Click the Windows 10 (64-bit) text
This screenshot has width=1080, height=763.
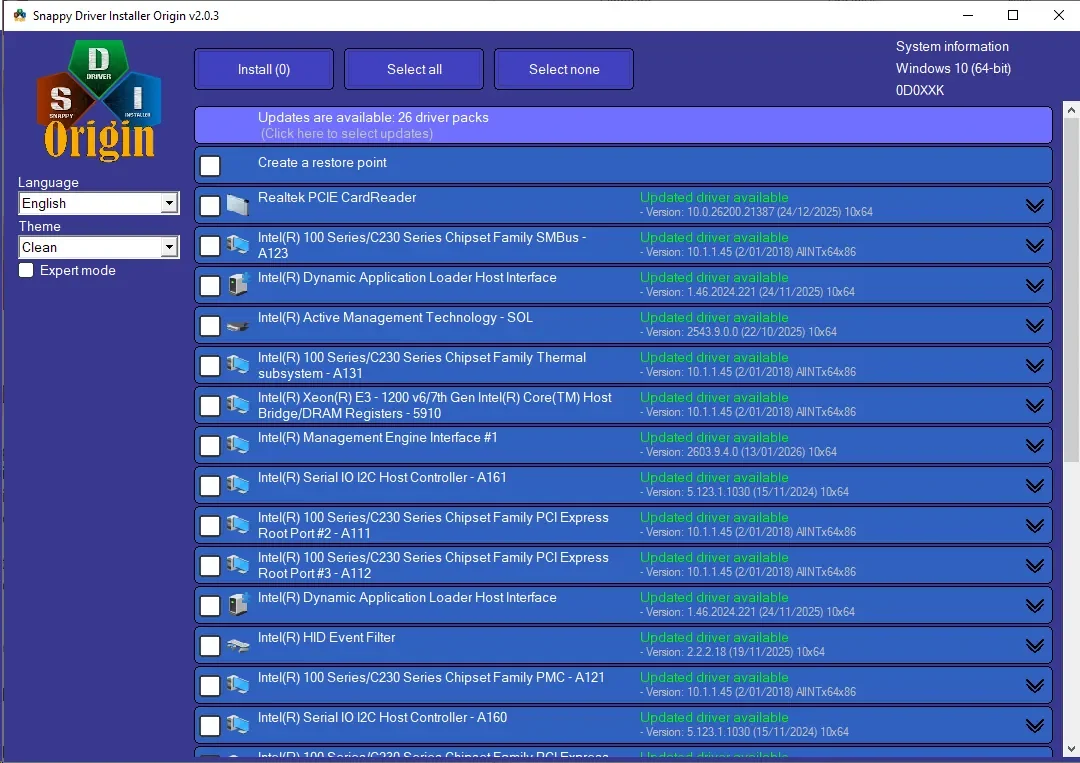click(953, 68)
